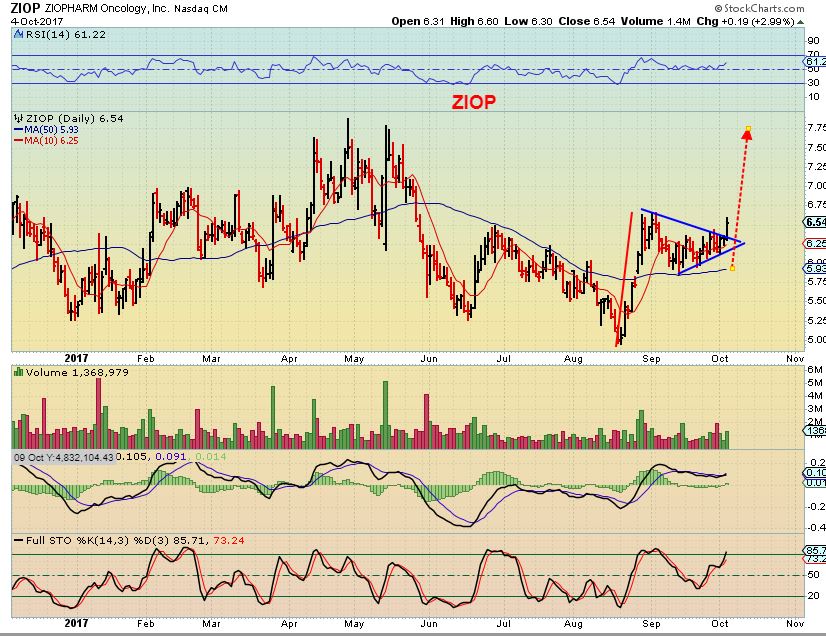Click the Volume 1,368,979 panel label
This screenshot has height=636, width=826.
click(77, 373)
